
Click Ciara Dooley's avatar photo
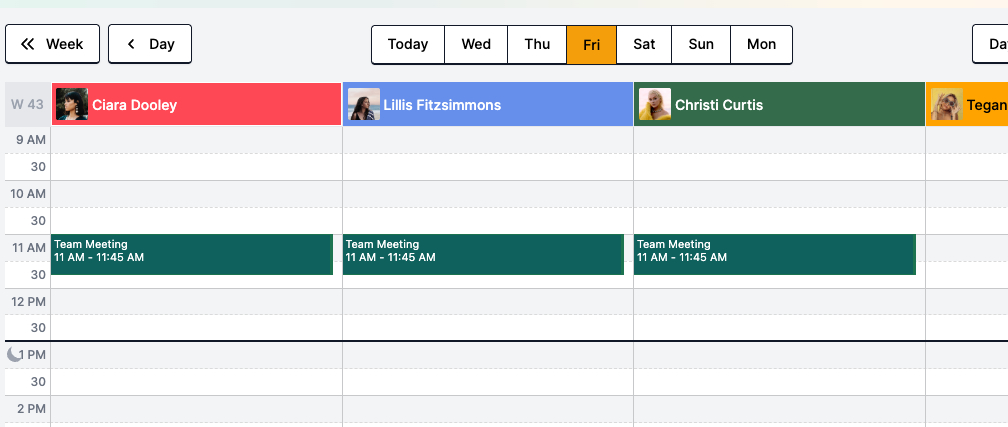(x=72, y=104)
